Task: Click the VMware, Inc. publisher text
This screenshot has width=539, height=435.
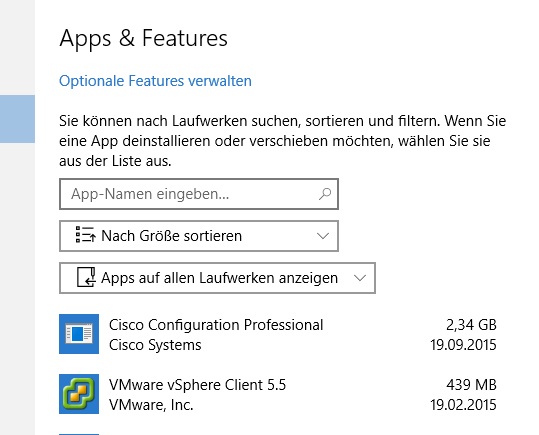Action: [151, 405]
